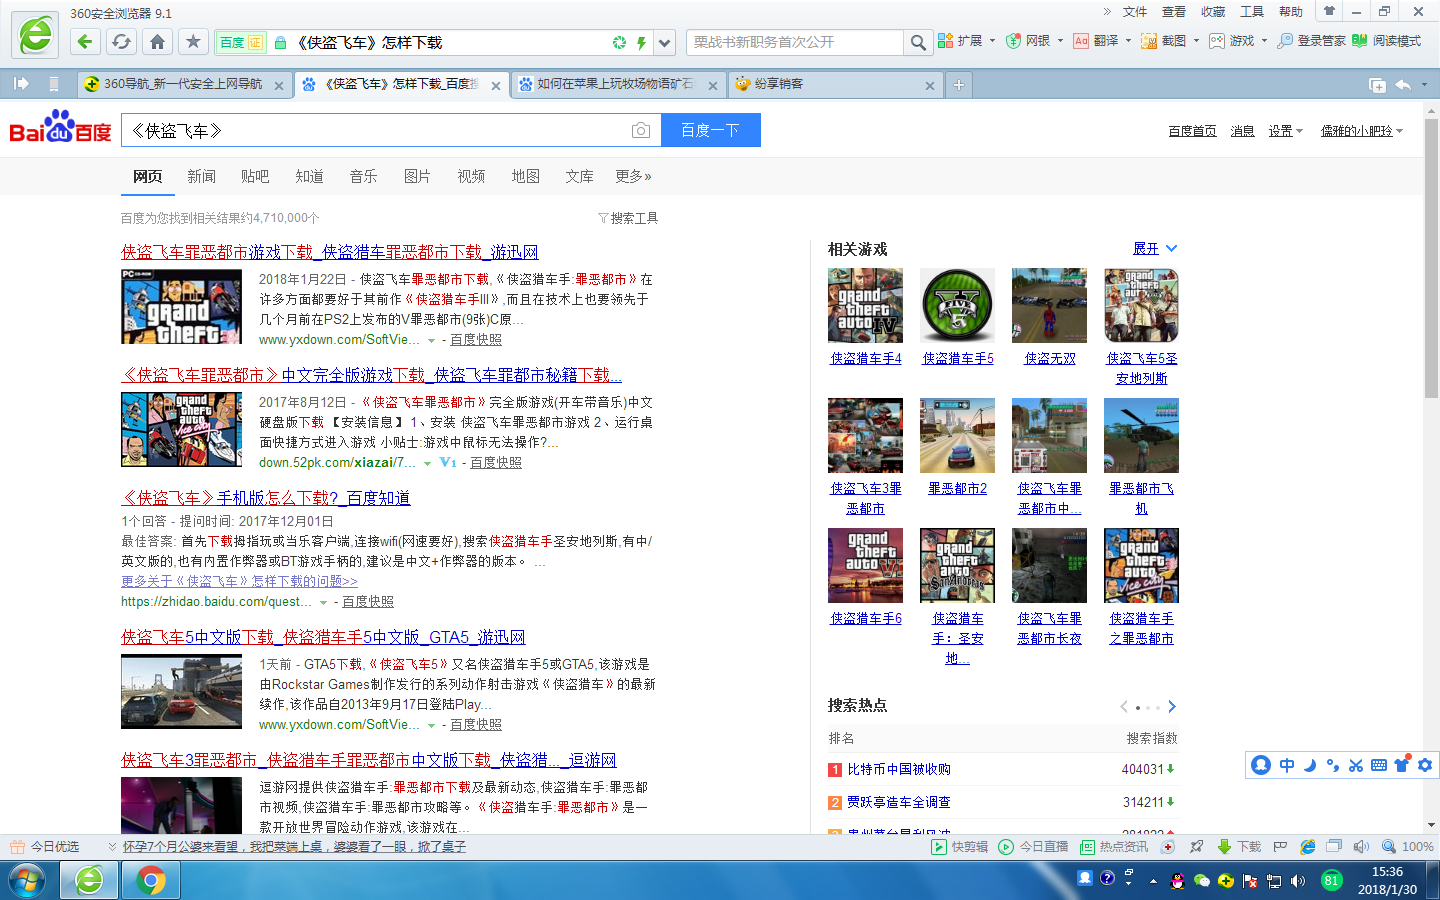The width and height of the screenshot is (1440, 900).
Task: Open the 收藏 favorites menu
Action: point(1213,12)
